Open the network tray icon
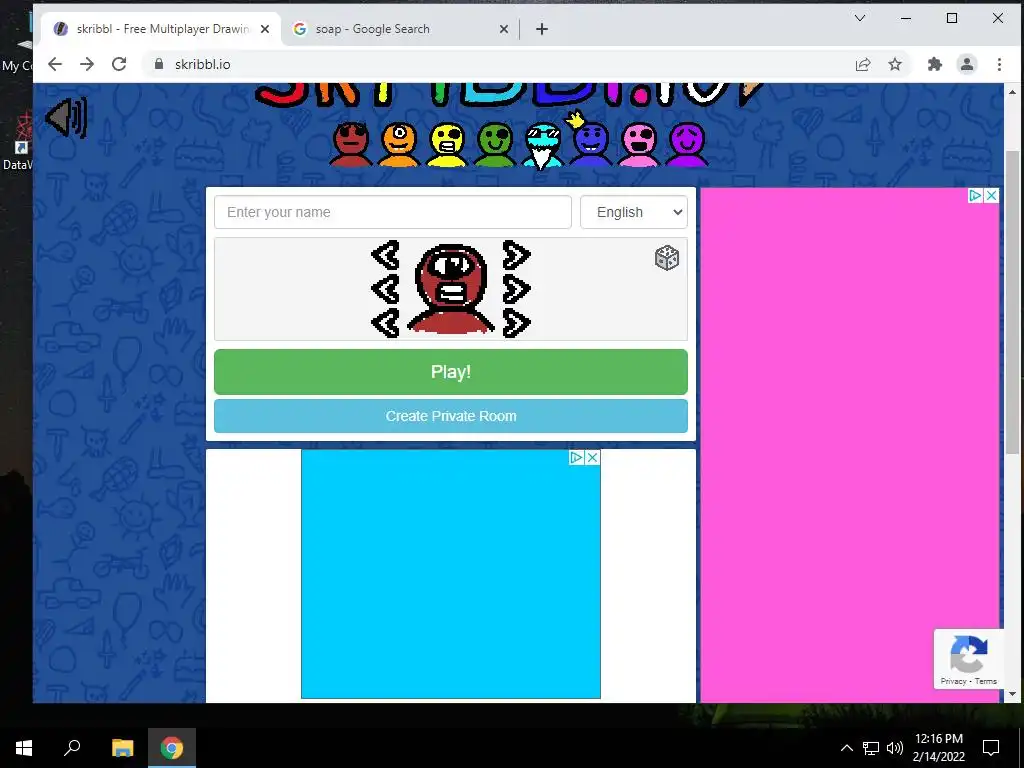This screenshot has width=1024, height=768. 871,748
